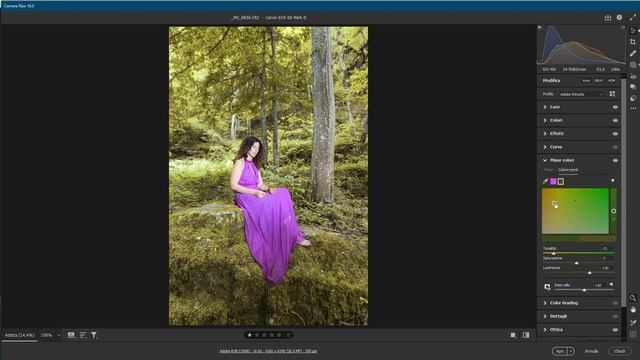Open the Snapshots panel icon
Viewport: 640px width, 360px height.
point(633,87)
